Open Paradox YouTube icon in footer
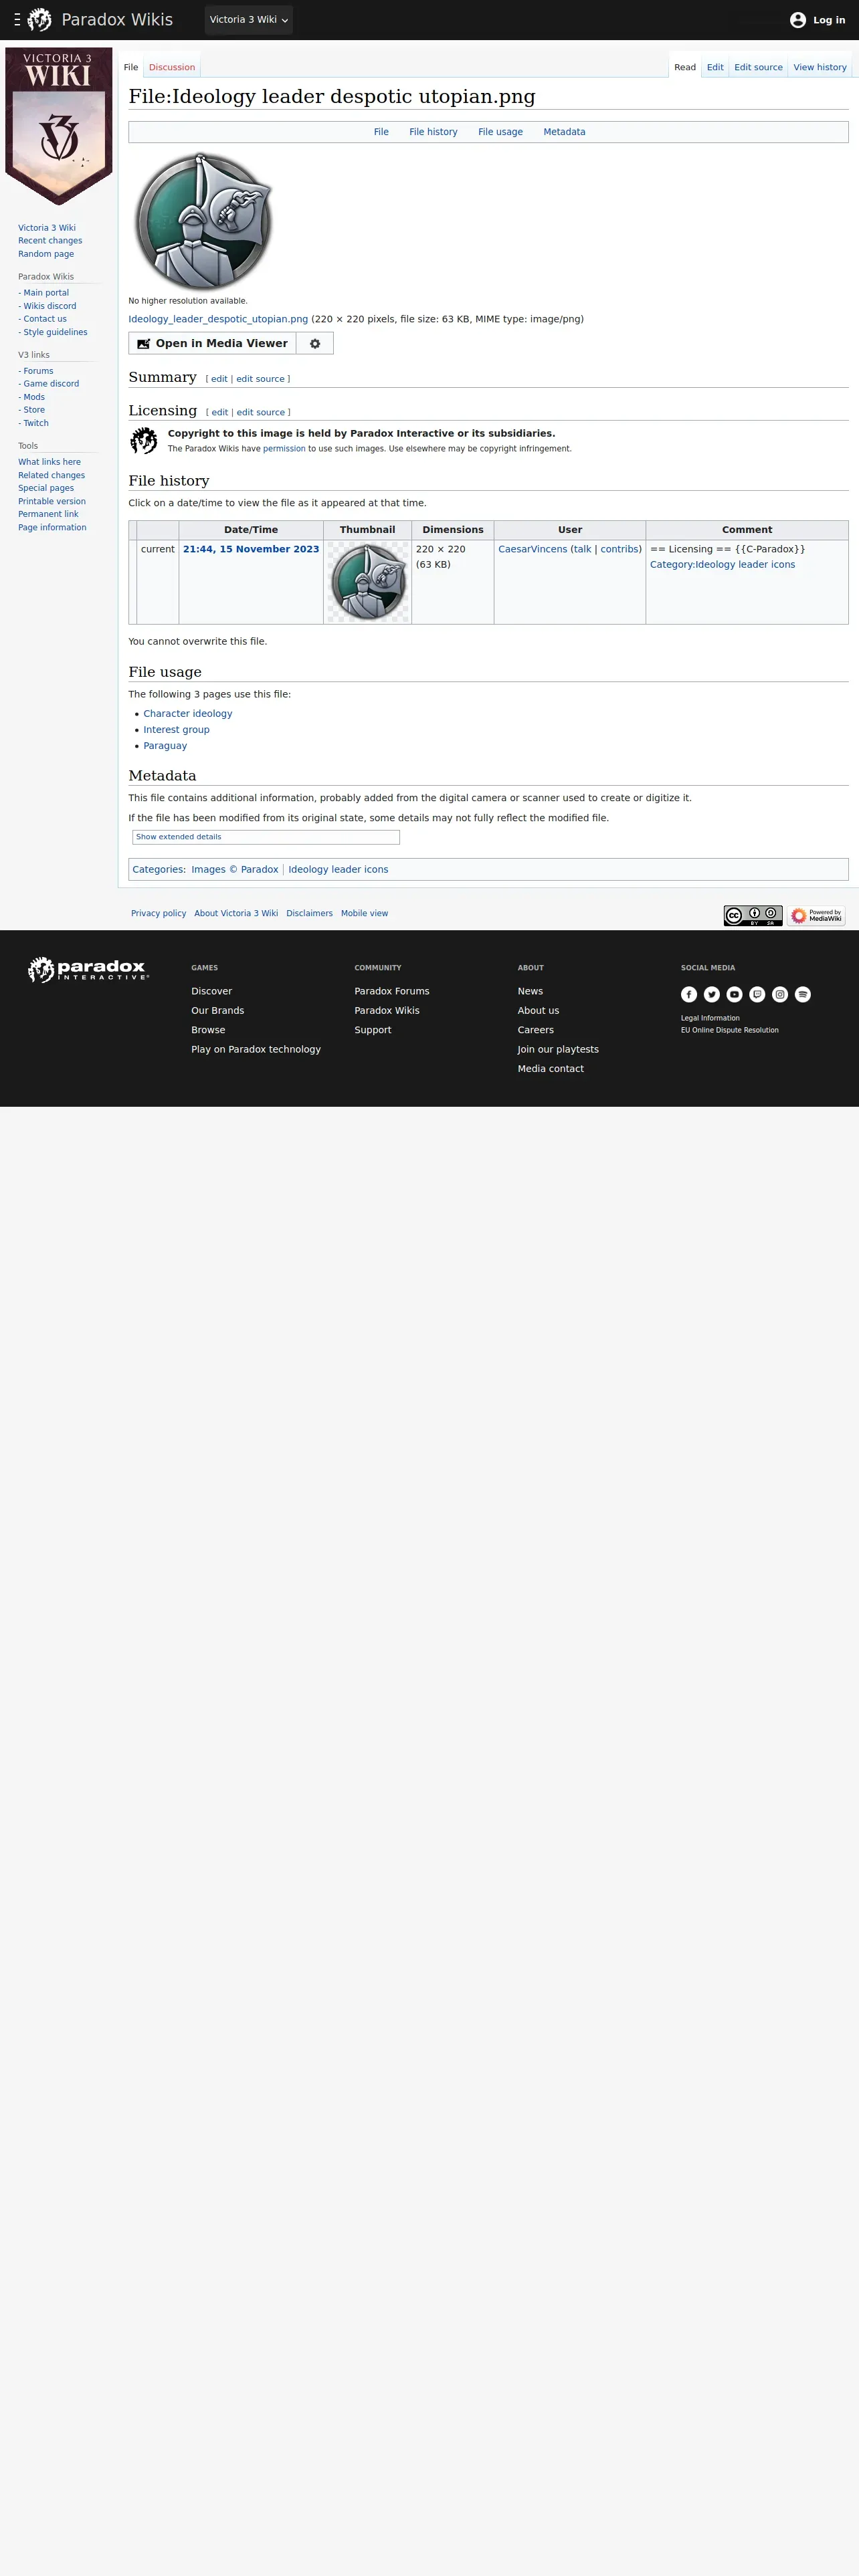This screenshot has width=859, height=2576. click(x=734, y=994)
